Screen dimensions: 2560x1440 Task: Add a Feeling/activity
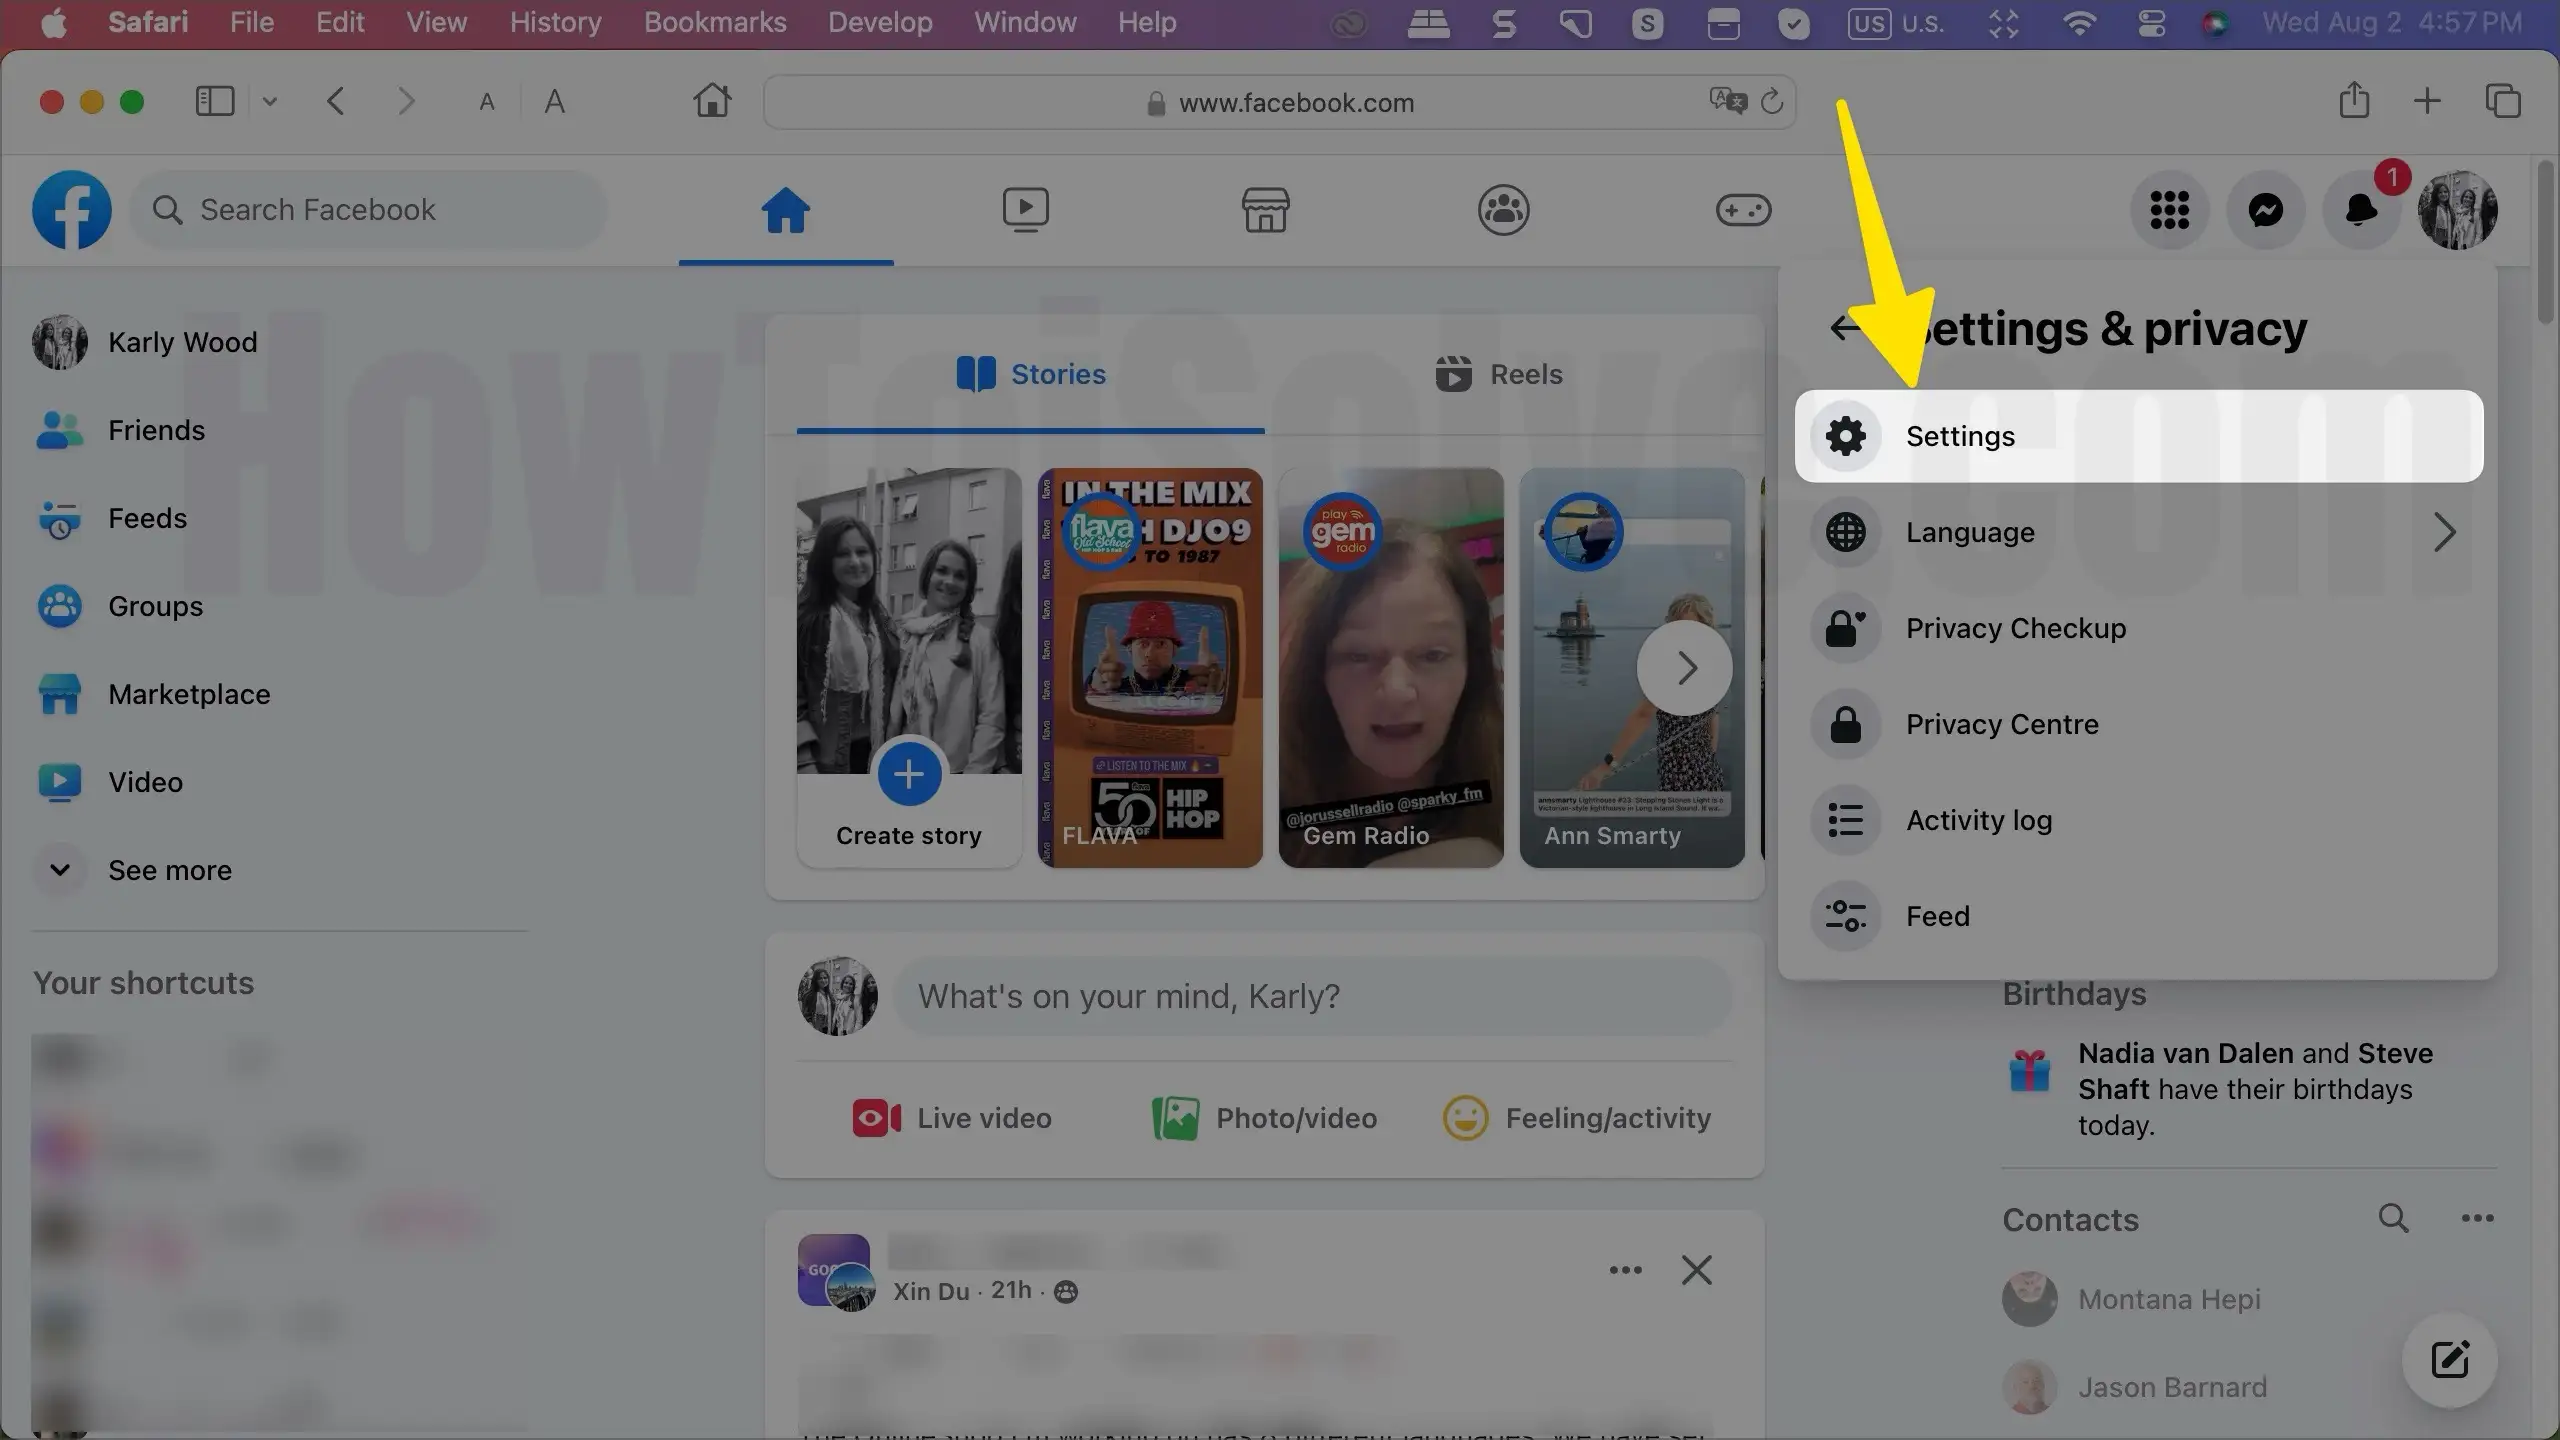coord(1577,1118)
